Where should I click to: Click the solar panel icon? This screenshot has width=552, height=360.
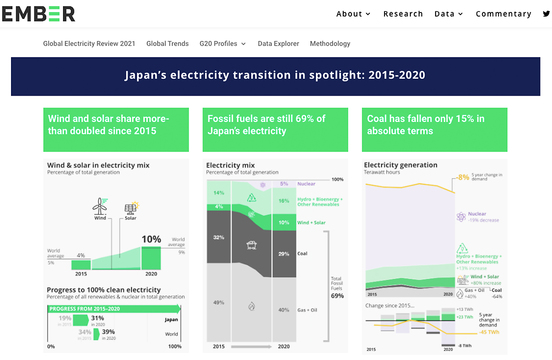click(131, 208)
